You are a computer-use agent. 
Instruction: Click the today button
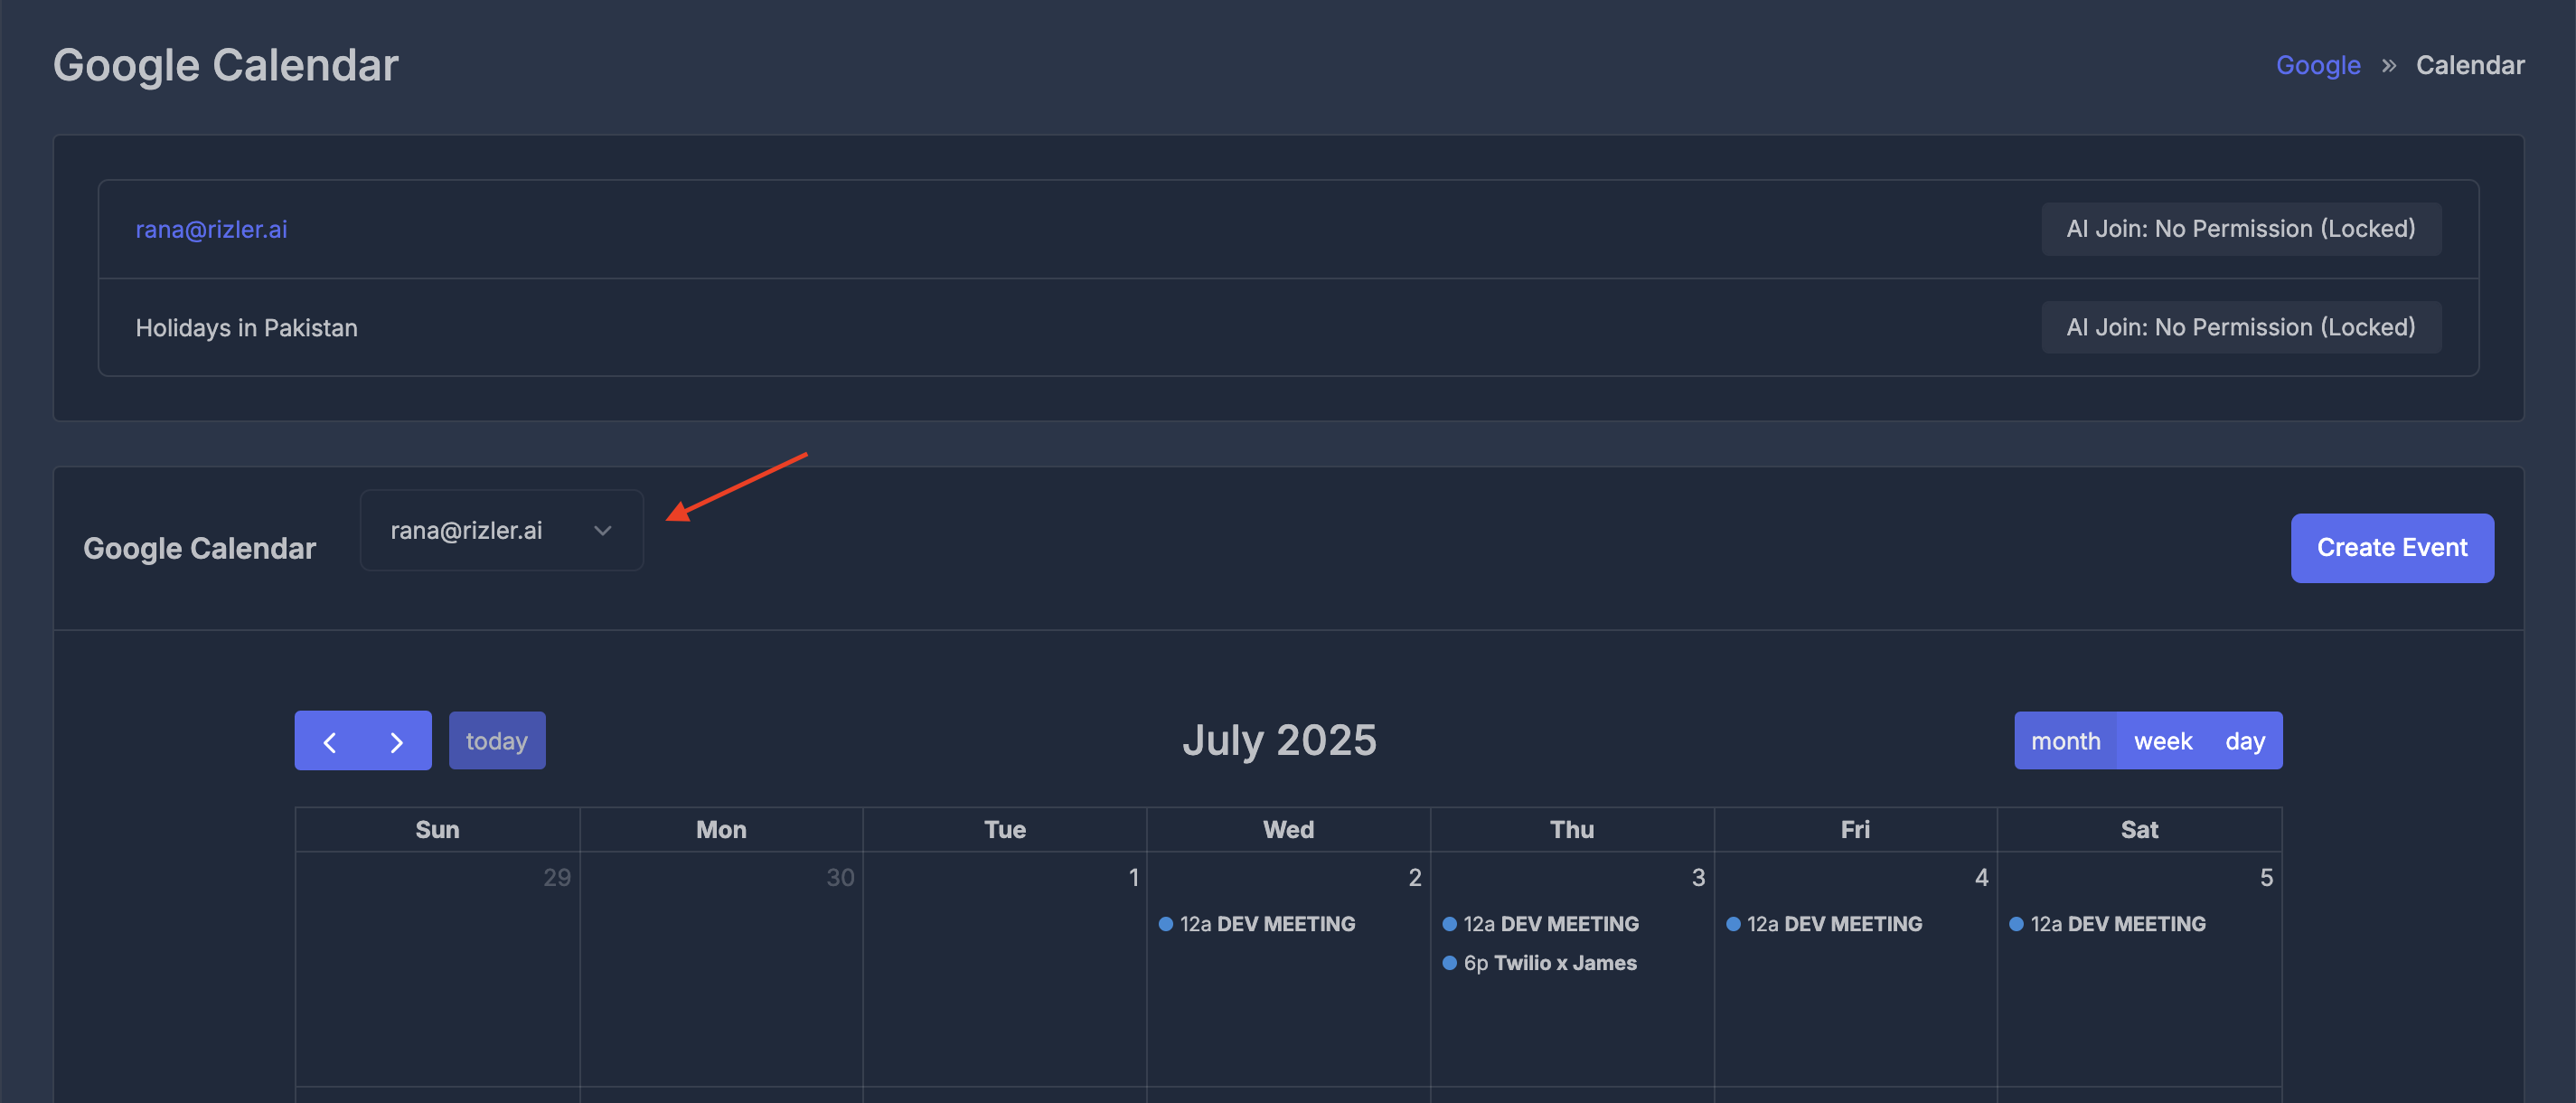click(496, 741)
